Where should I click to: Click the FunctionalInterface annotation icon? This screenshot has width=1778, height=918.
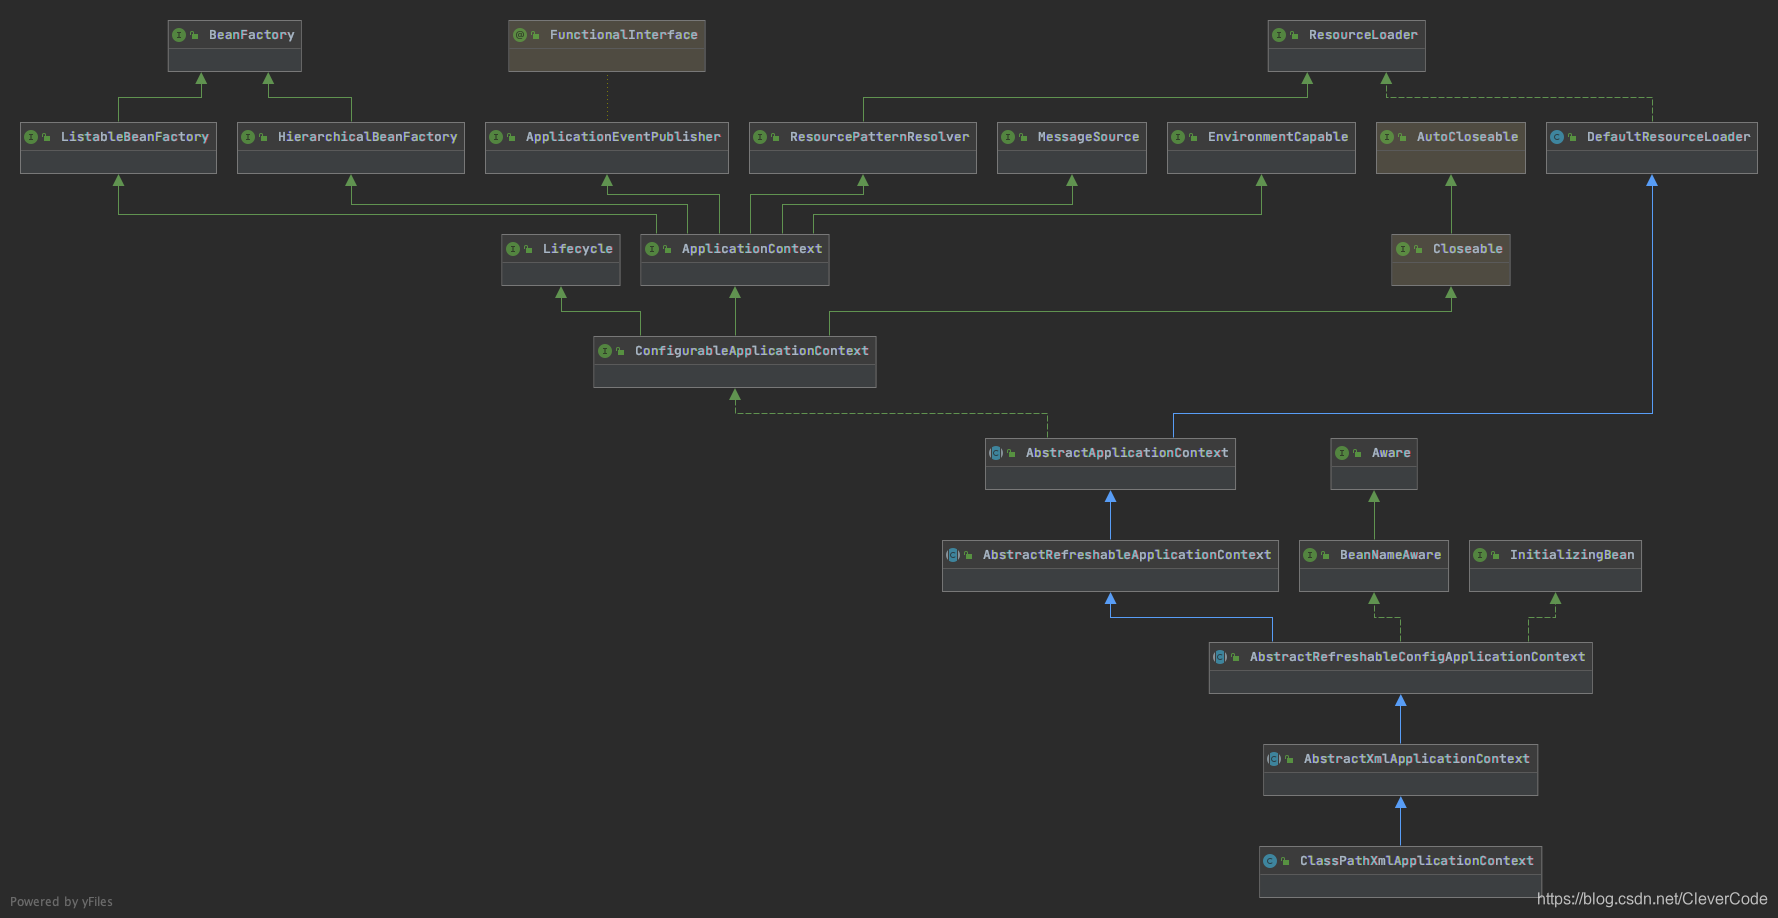click(520, 35)
